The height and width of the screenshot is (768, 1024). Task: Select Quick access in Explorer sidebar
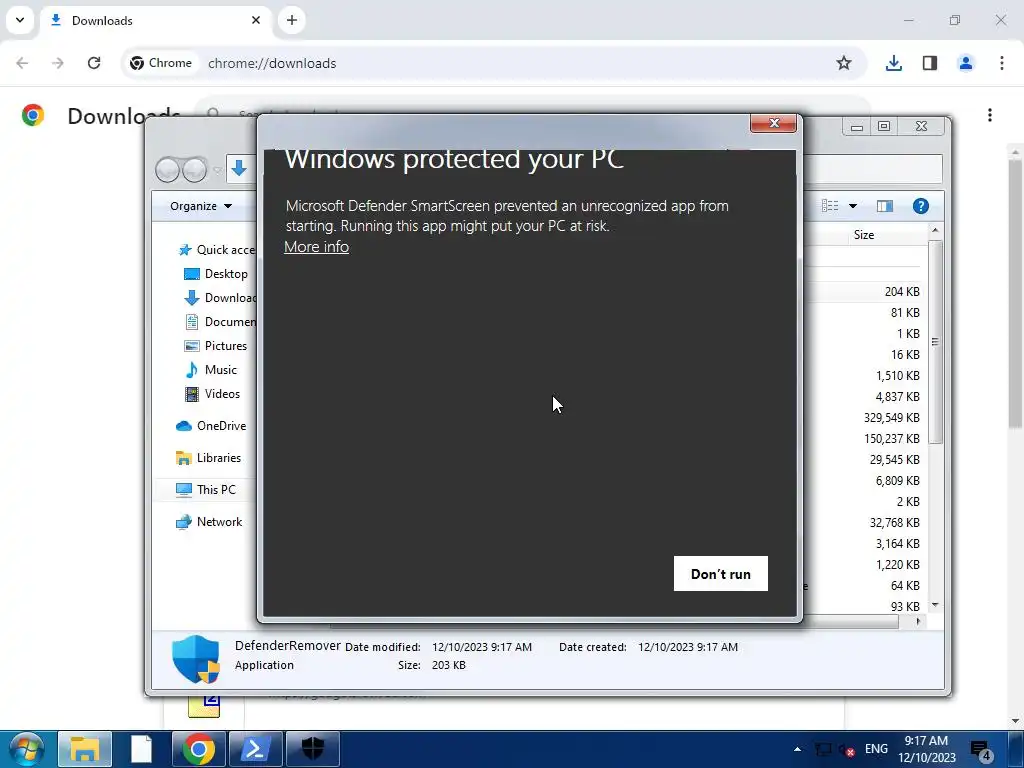click(216, 249)
